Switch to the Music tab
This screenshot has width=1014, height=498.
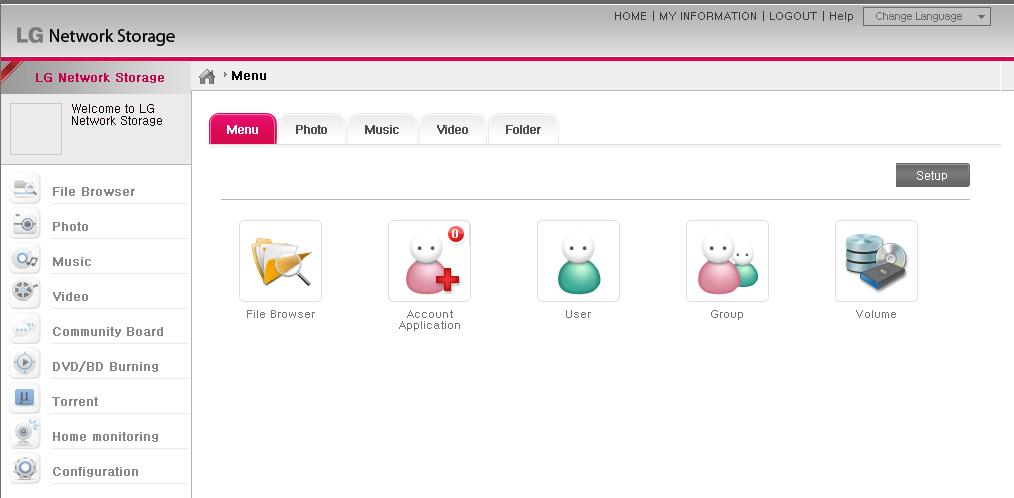[382, 129]
